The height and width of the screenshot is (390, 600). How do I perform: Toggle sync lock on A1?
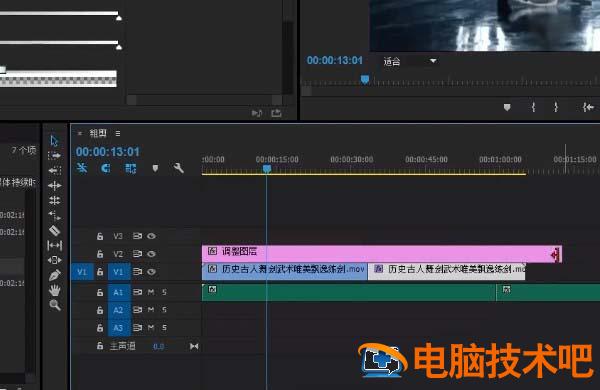tap(137, 292)
